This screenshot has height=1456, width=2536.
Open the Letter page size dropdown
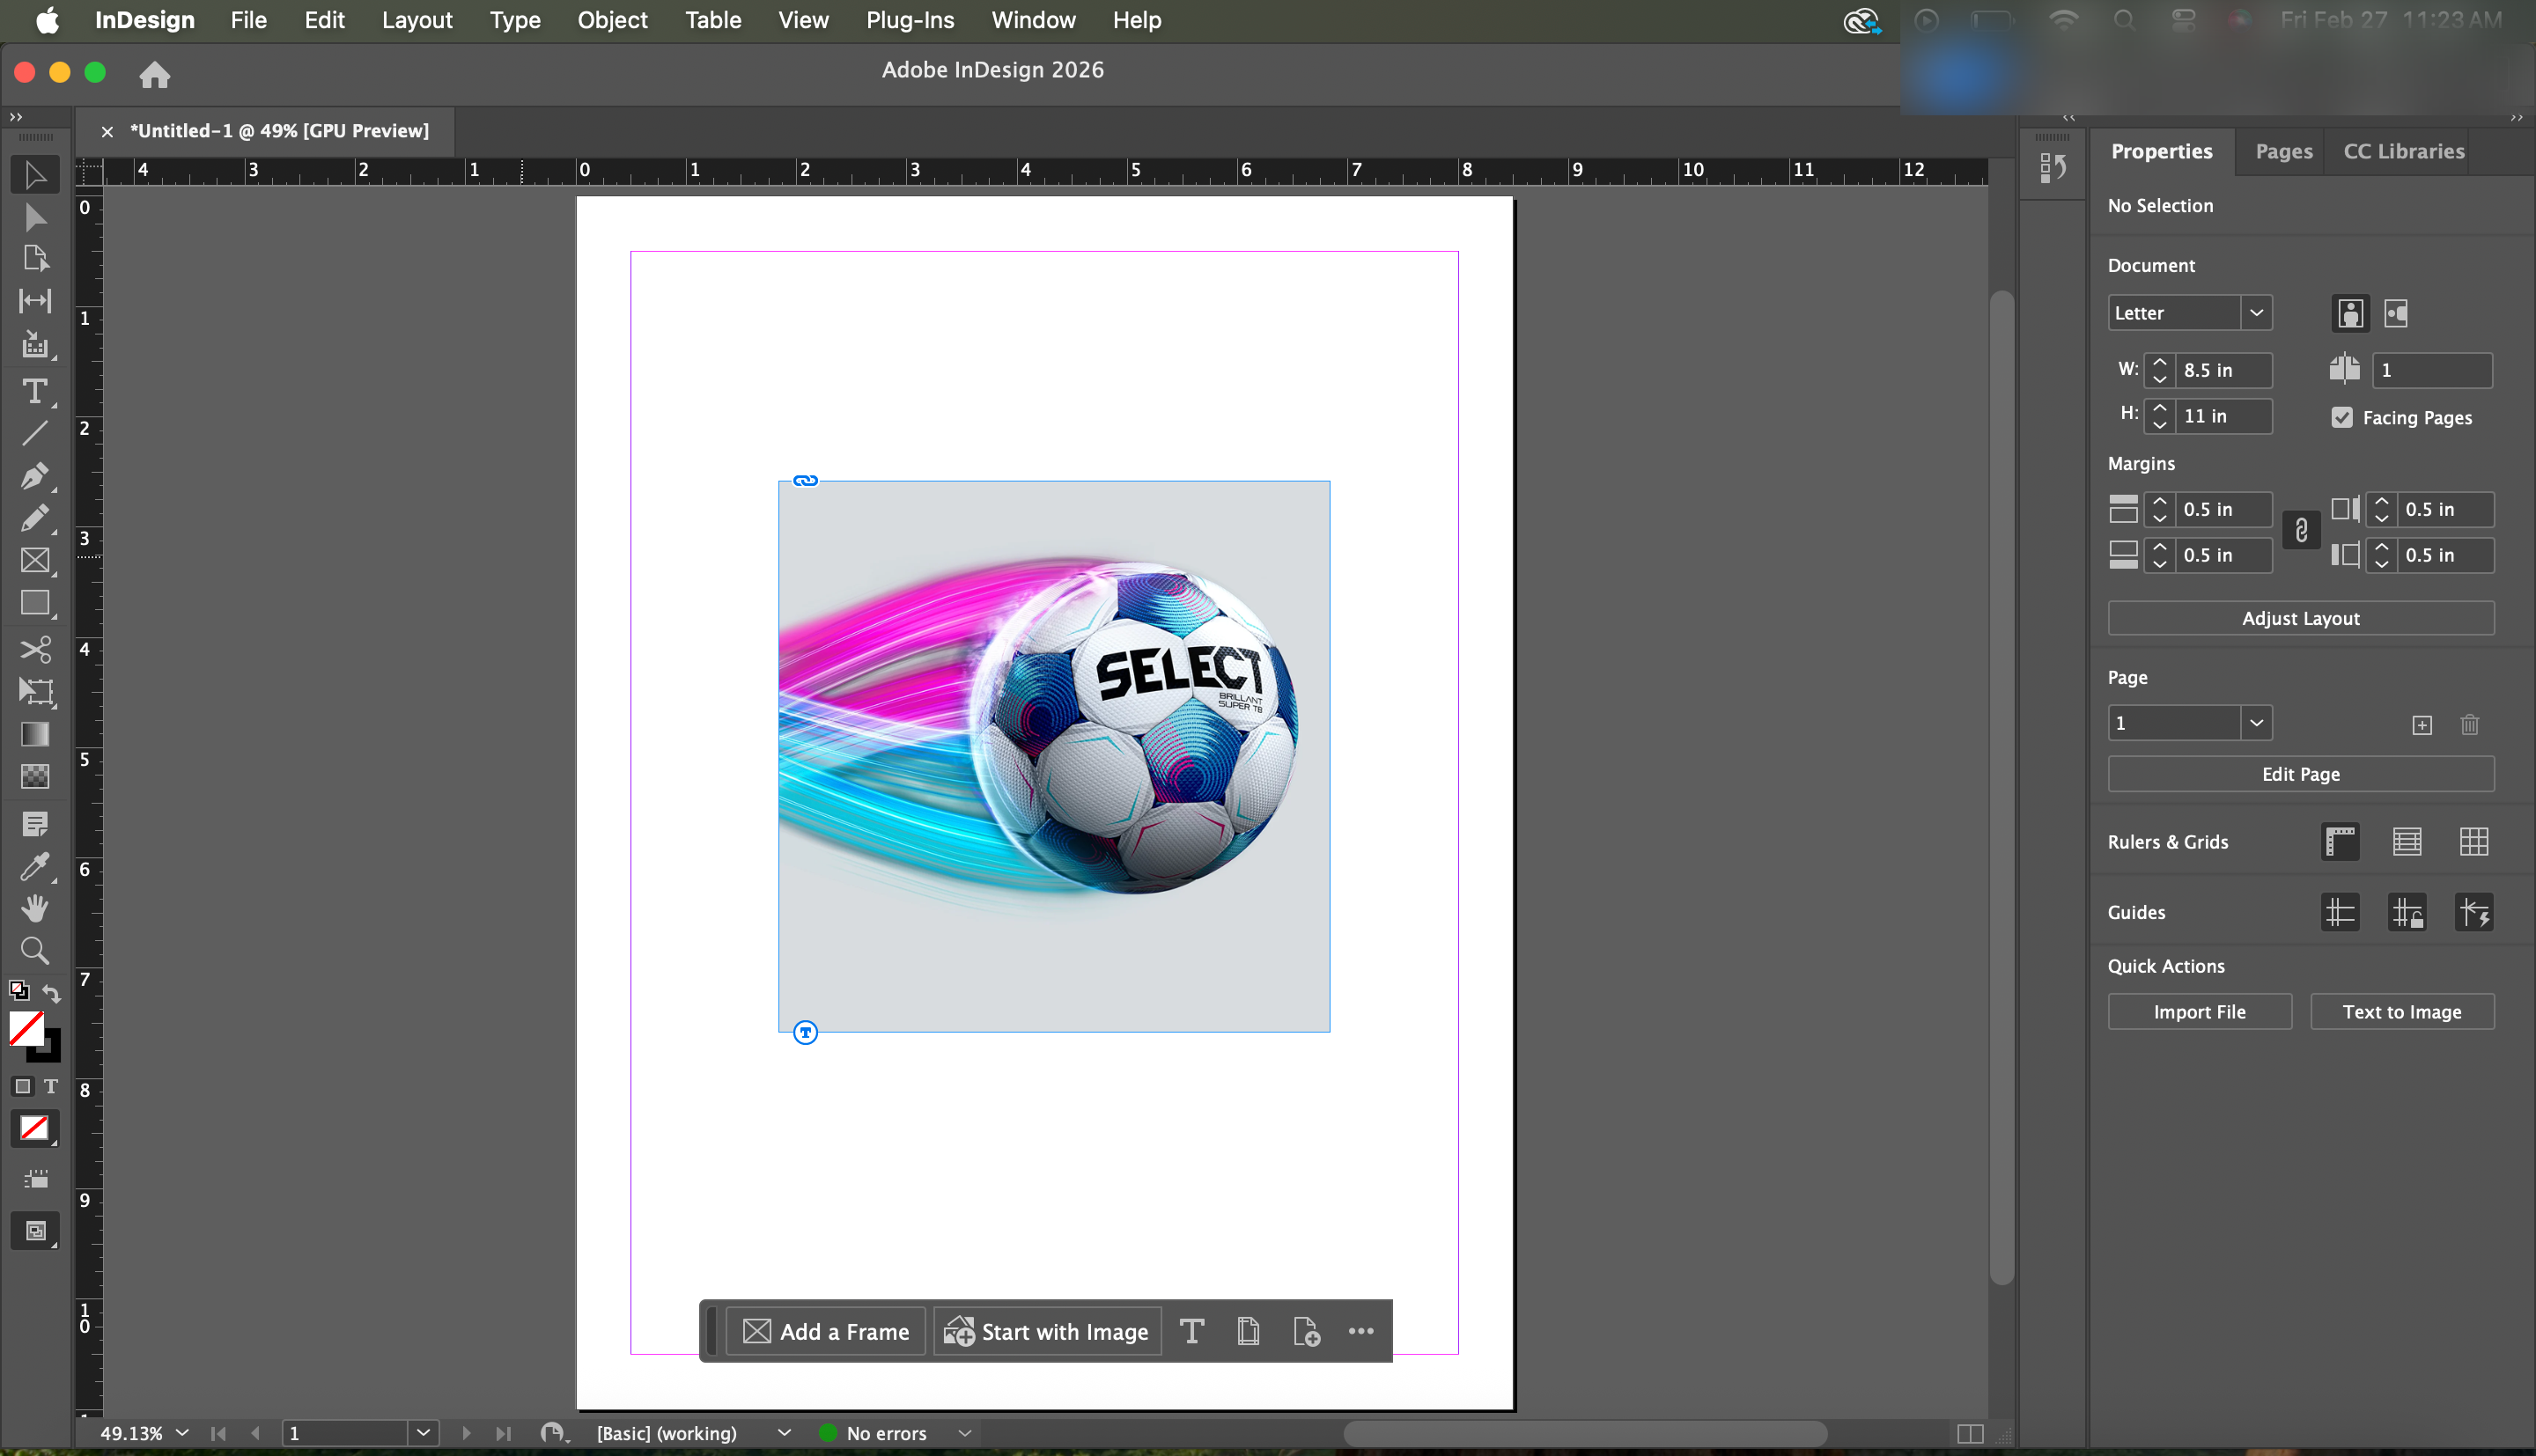pos(2256,313)
